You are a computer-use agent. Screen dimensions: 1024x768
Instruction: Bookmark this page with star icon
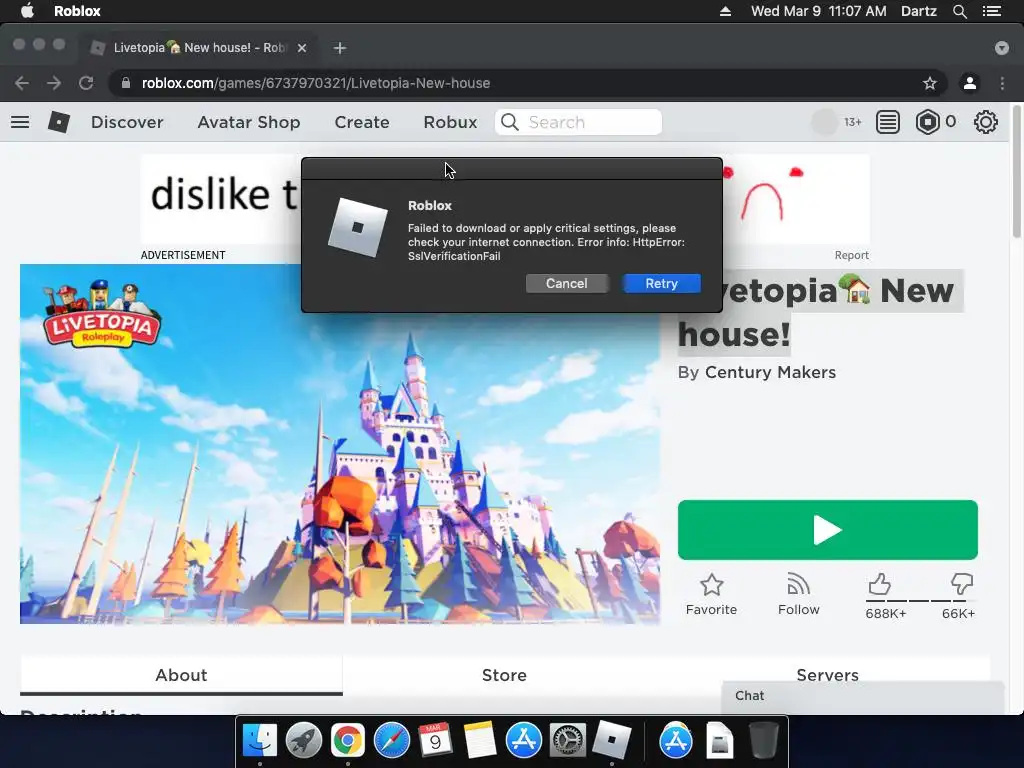(x=929, y=83)
